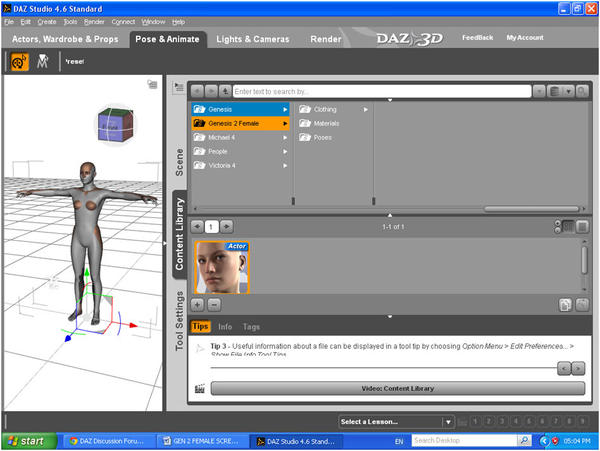Open the File menu
600x451 pixels.
9,22
